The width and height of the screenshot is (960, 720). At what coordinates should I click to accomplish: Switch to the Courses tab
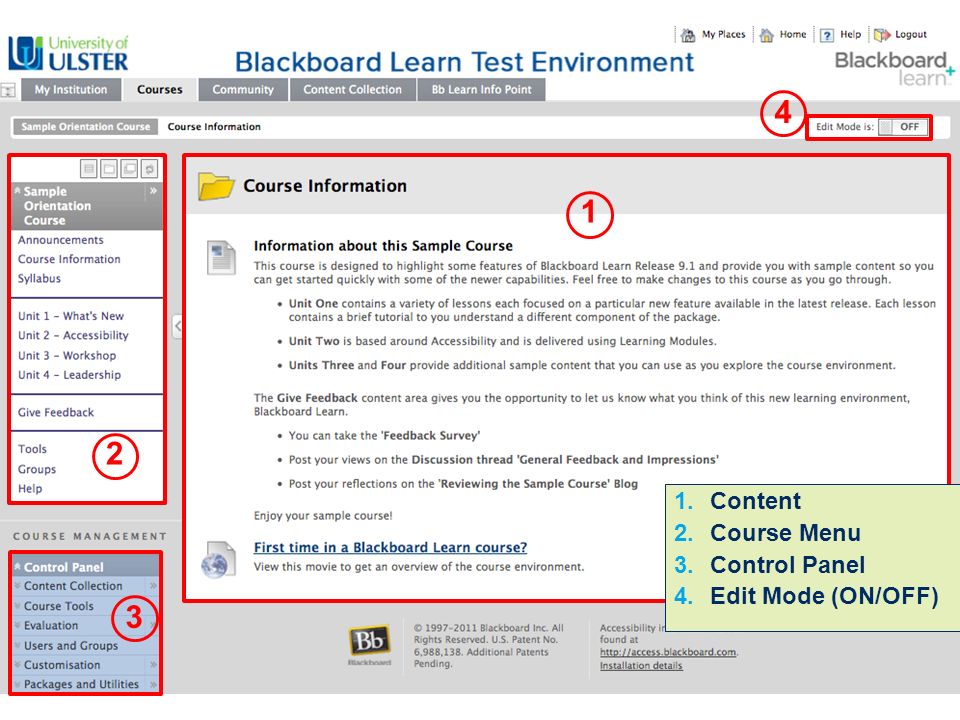point(160,89)
